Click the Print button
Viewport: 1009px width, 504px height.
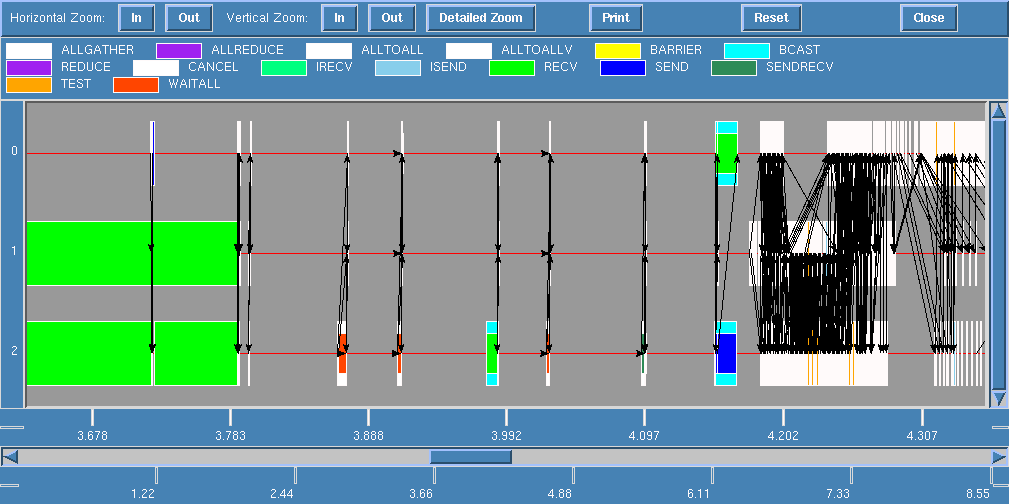coord(616,18)
